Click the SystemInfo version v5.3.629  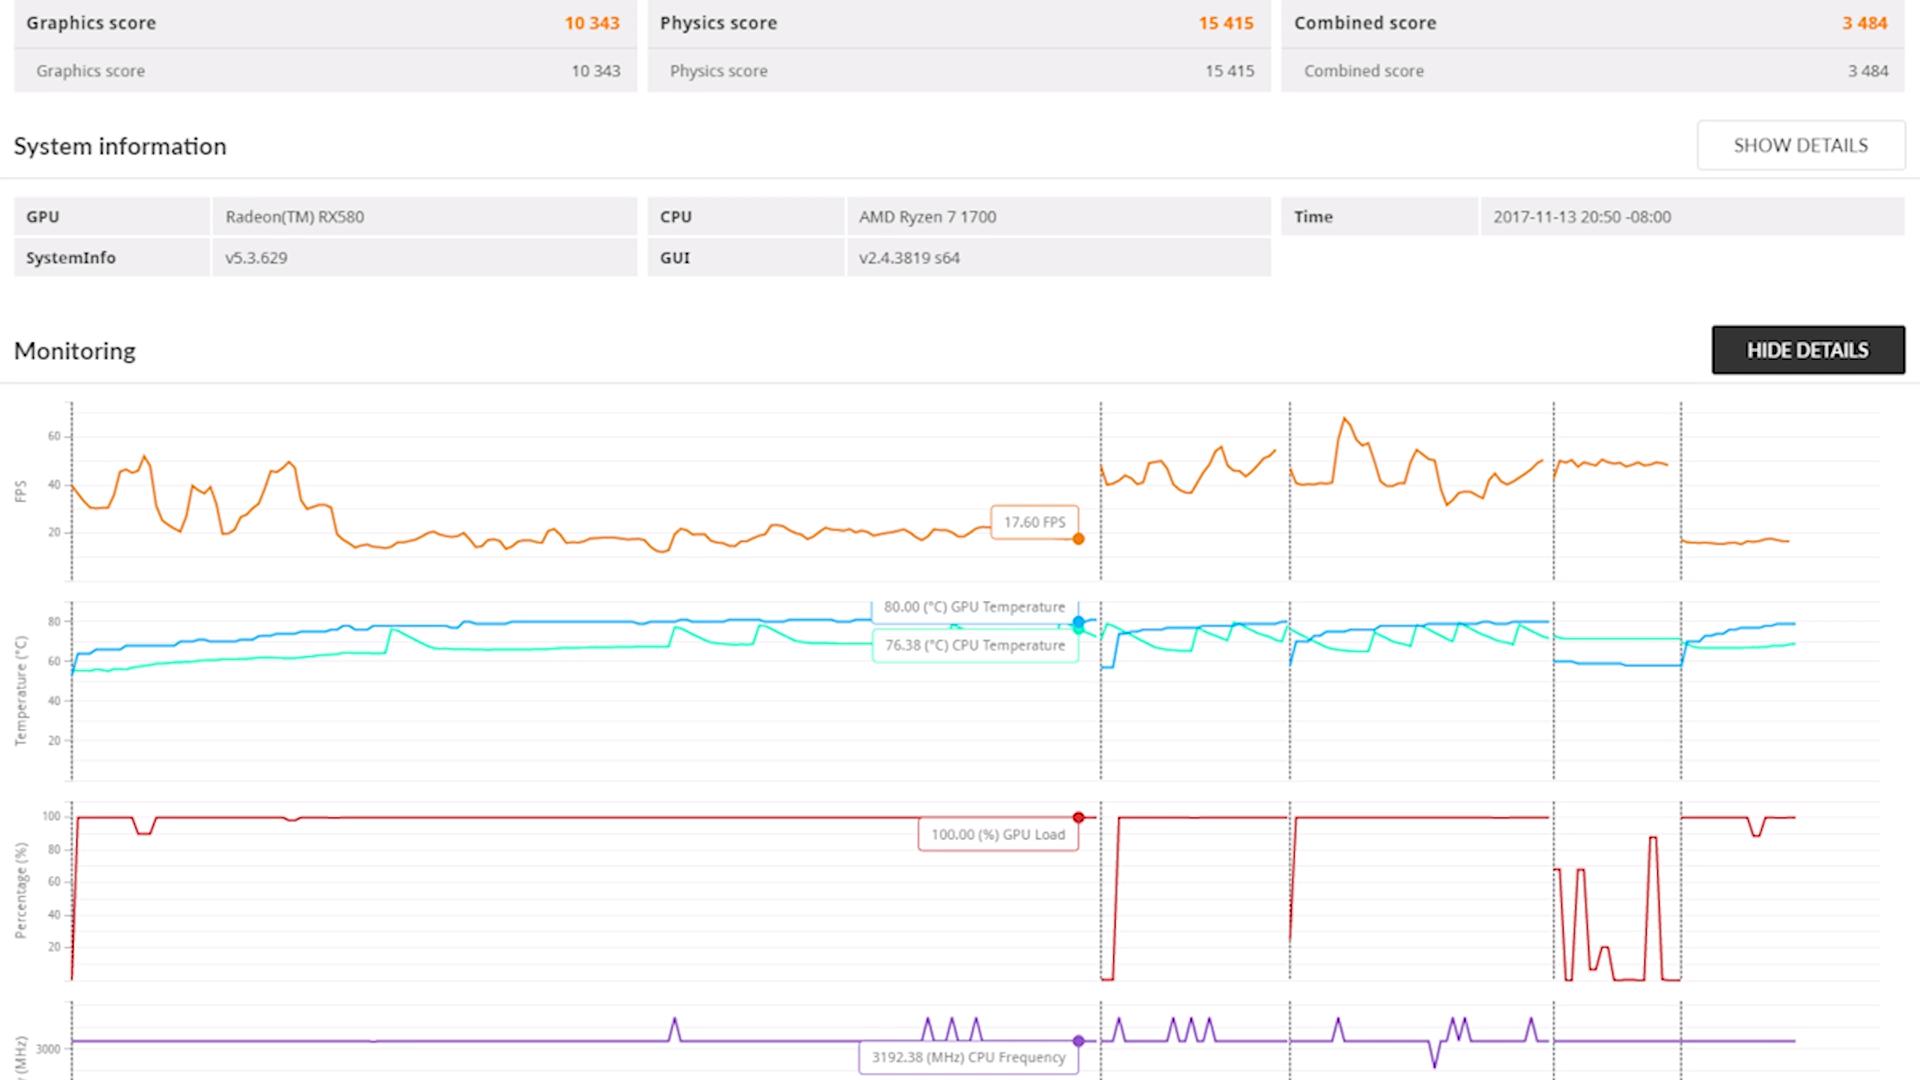(x=256, y=258)
